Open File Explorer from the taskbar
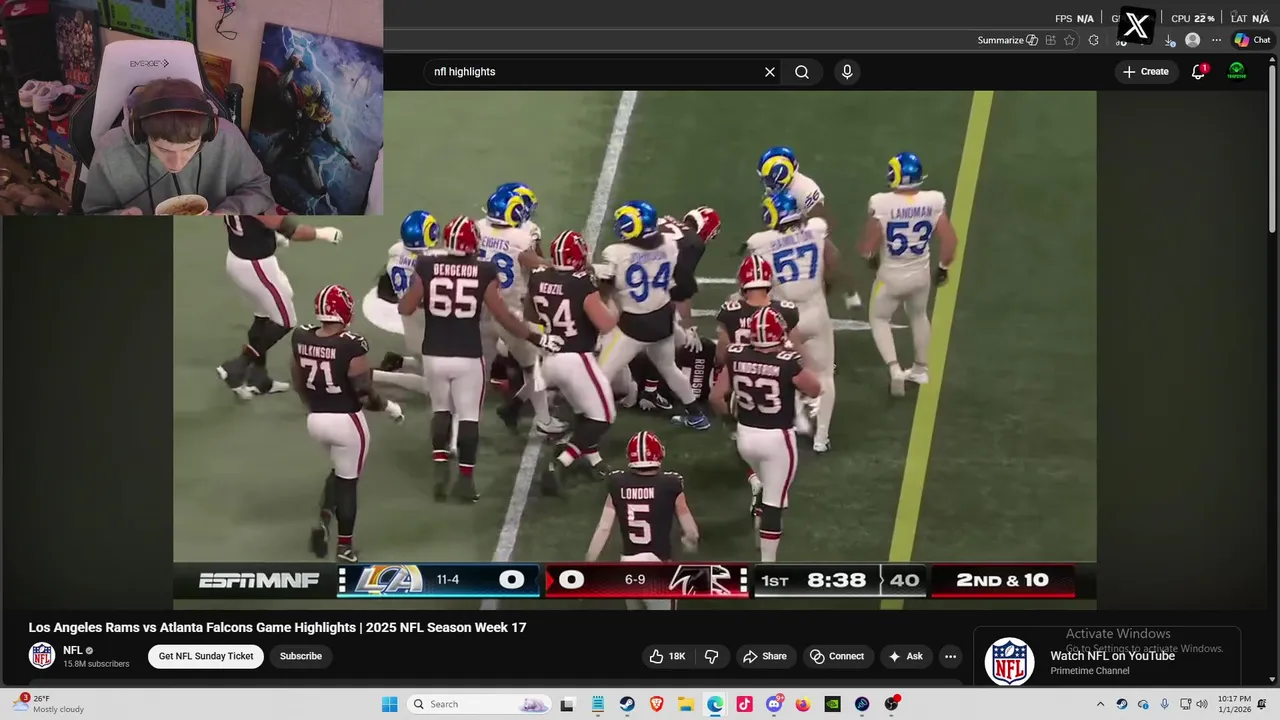The image size is (1280, 720). [686, 704]
